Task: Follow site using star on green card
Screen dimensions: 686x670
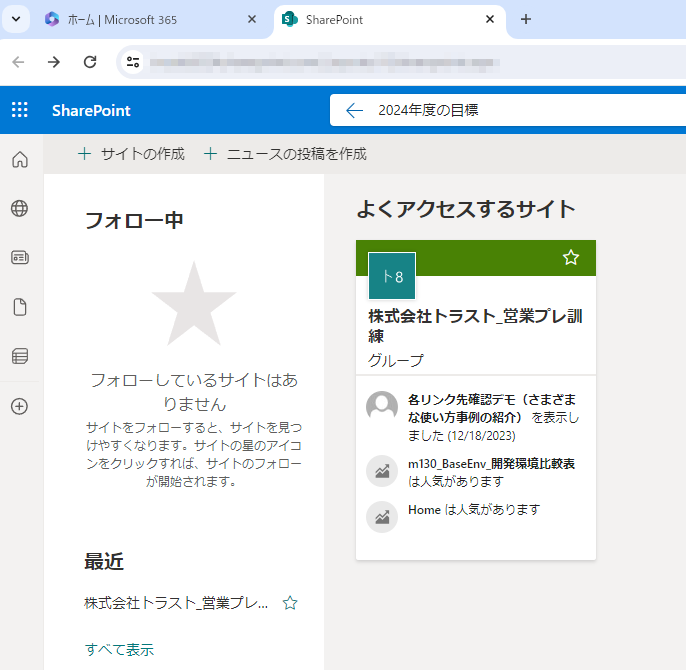Action: 571,258
